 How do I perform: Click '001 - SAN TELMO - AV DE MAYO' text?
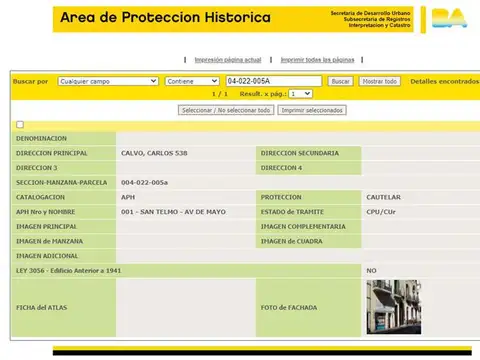coord(173,212)
